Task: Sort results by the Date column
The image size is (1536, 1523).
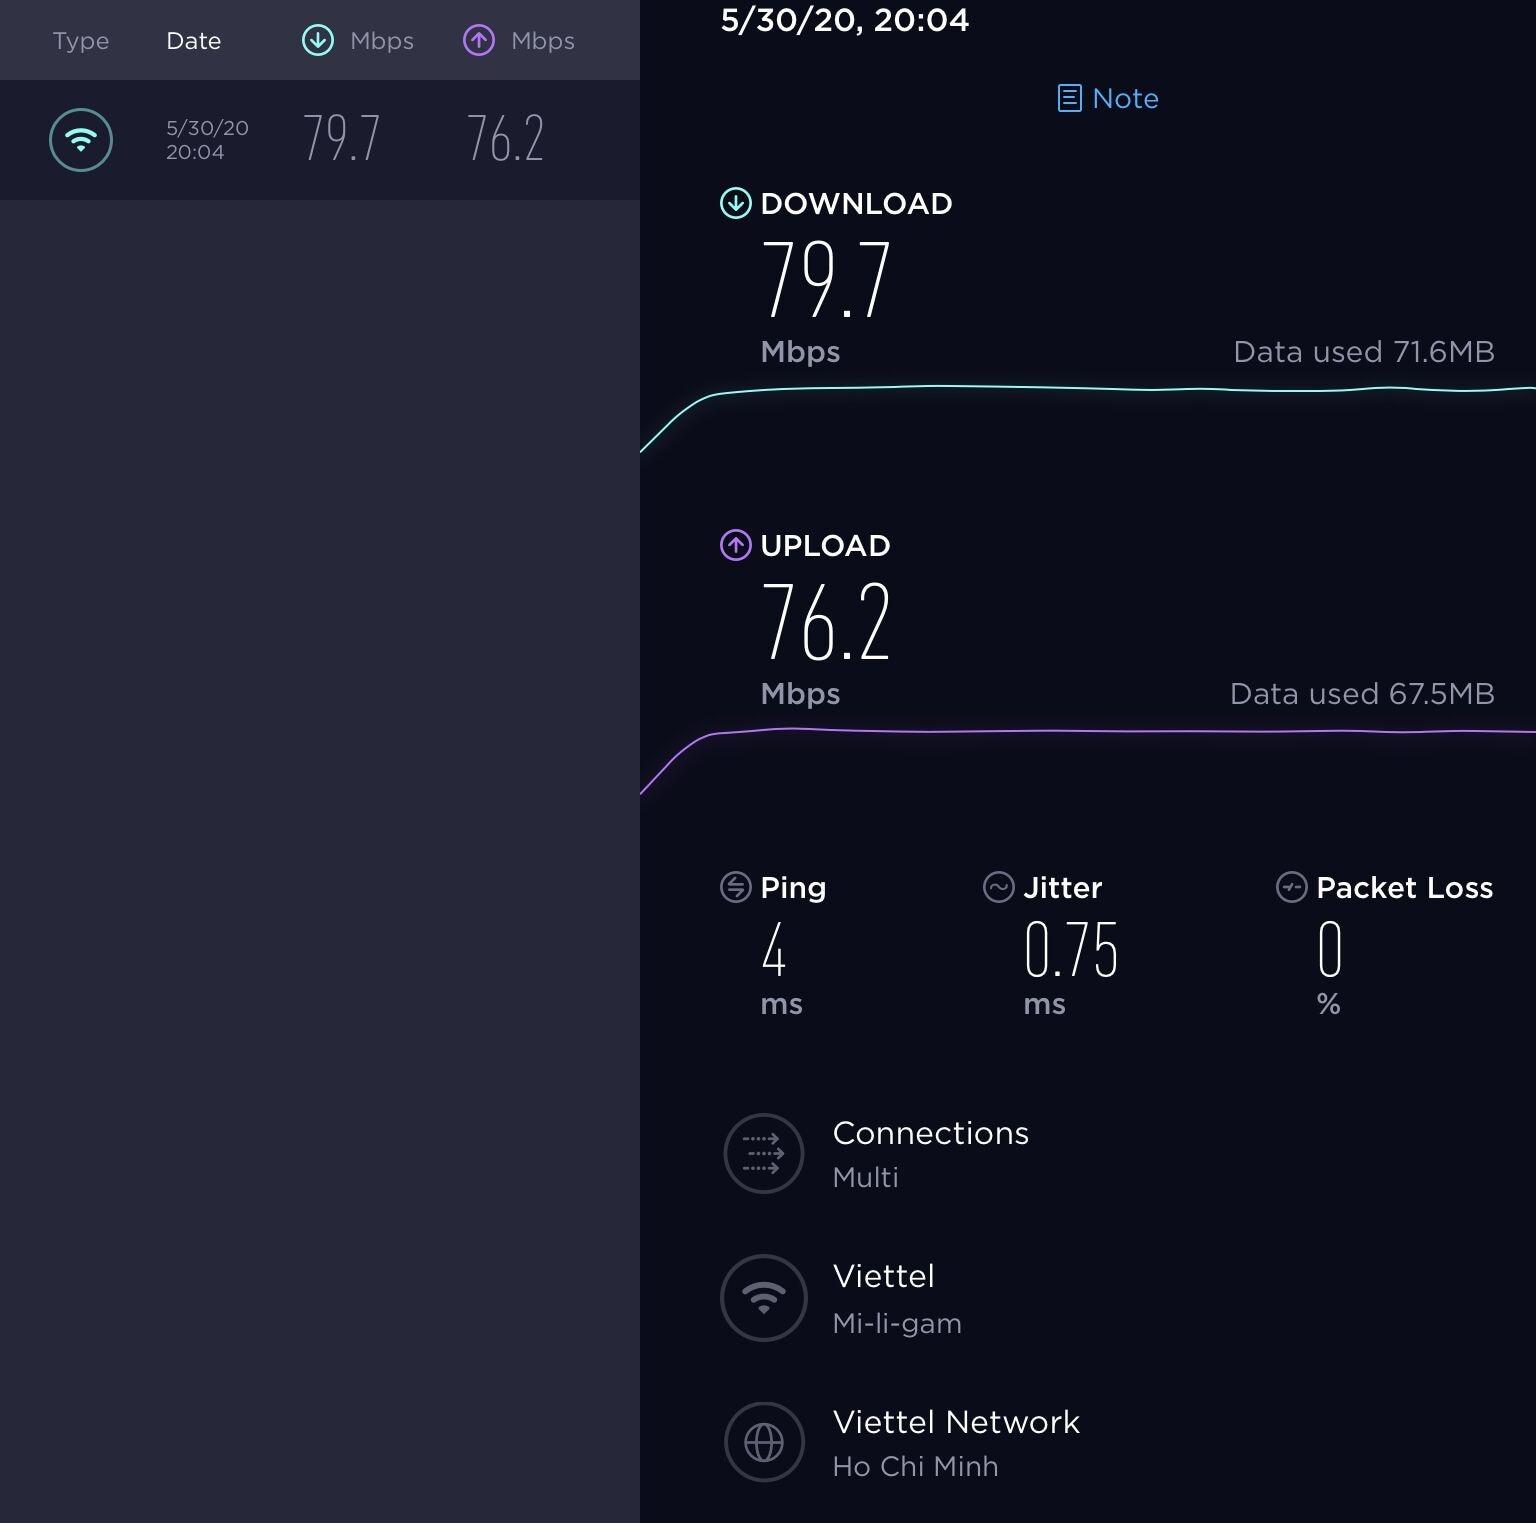Action: tap(194, 41)
